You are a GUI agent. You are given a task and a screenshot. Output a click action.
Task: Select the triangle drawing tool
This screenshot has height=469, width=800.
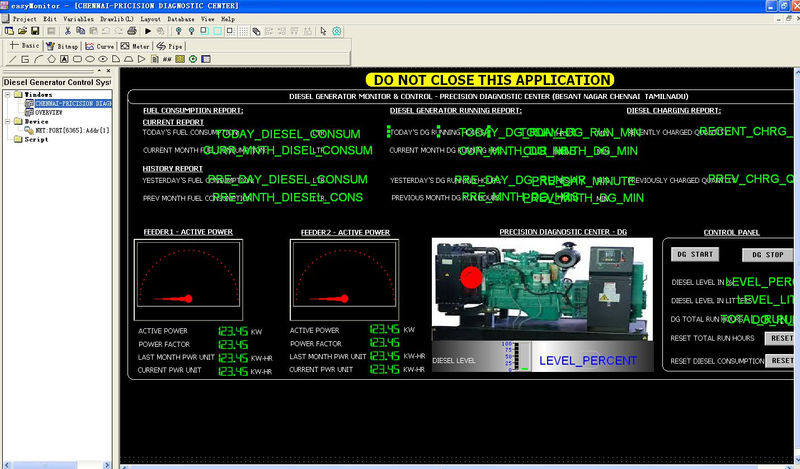[x=141, y=59]
